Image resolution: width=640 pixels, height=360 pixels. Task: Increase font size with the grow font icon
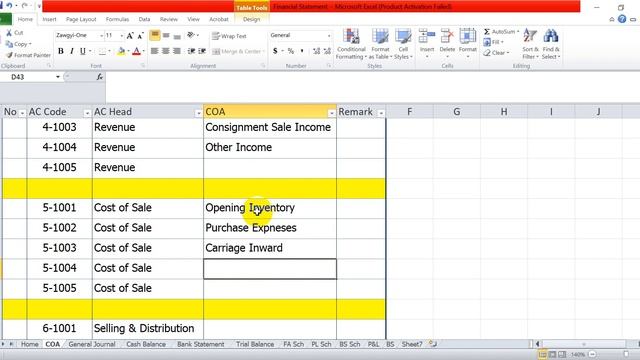point(130,36)
